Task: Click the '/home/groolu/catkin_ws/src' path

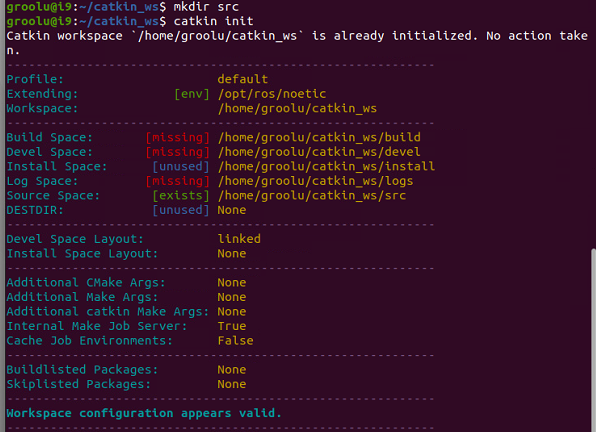Action: click(x=312, y=195)
